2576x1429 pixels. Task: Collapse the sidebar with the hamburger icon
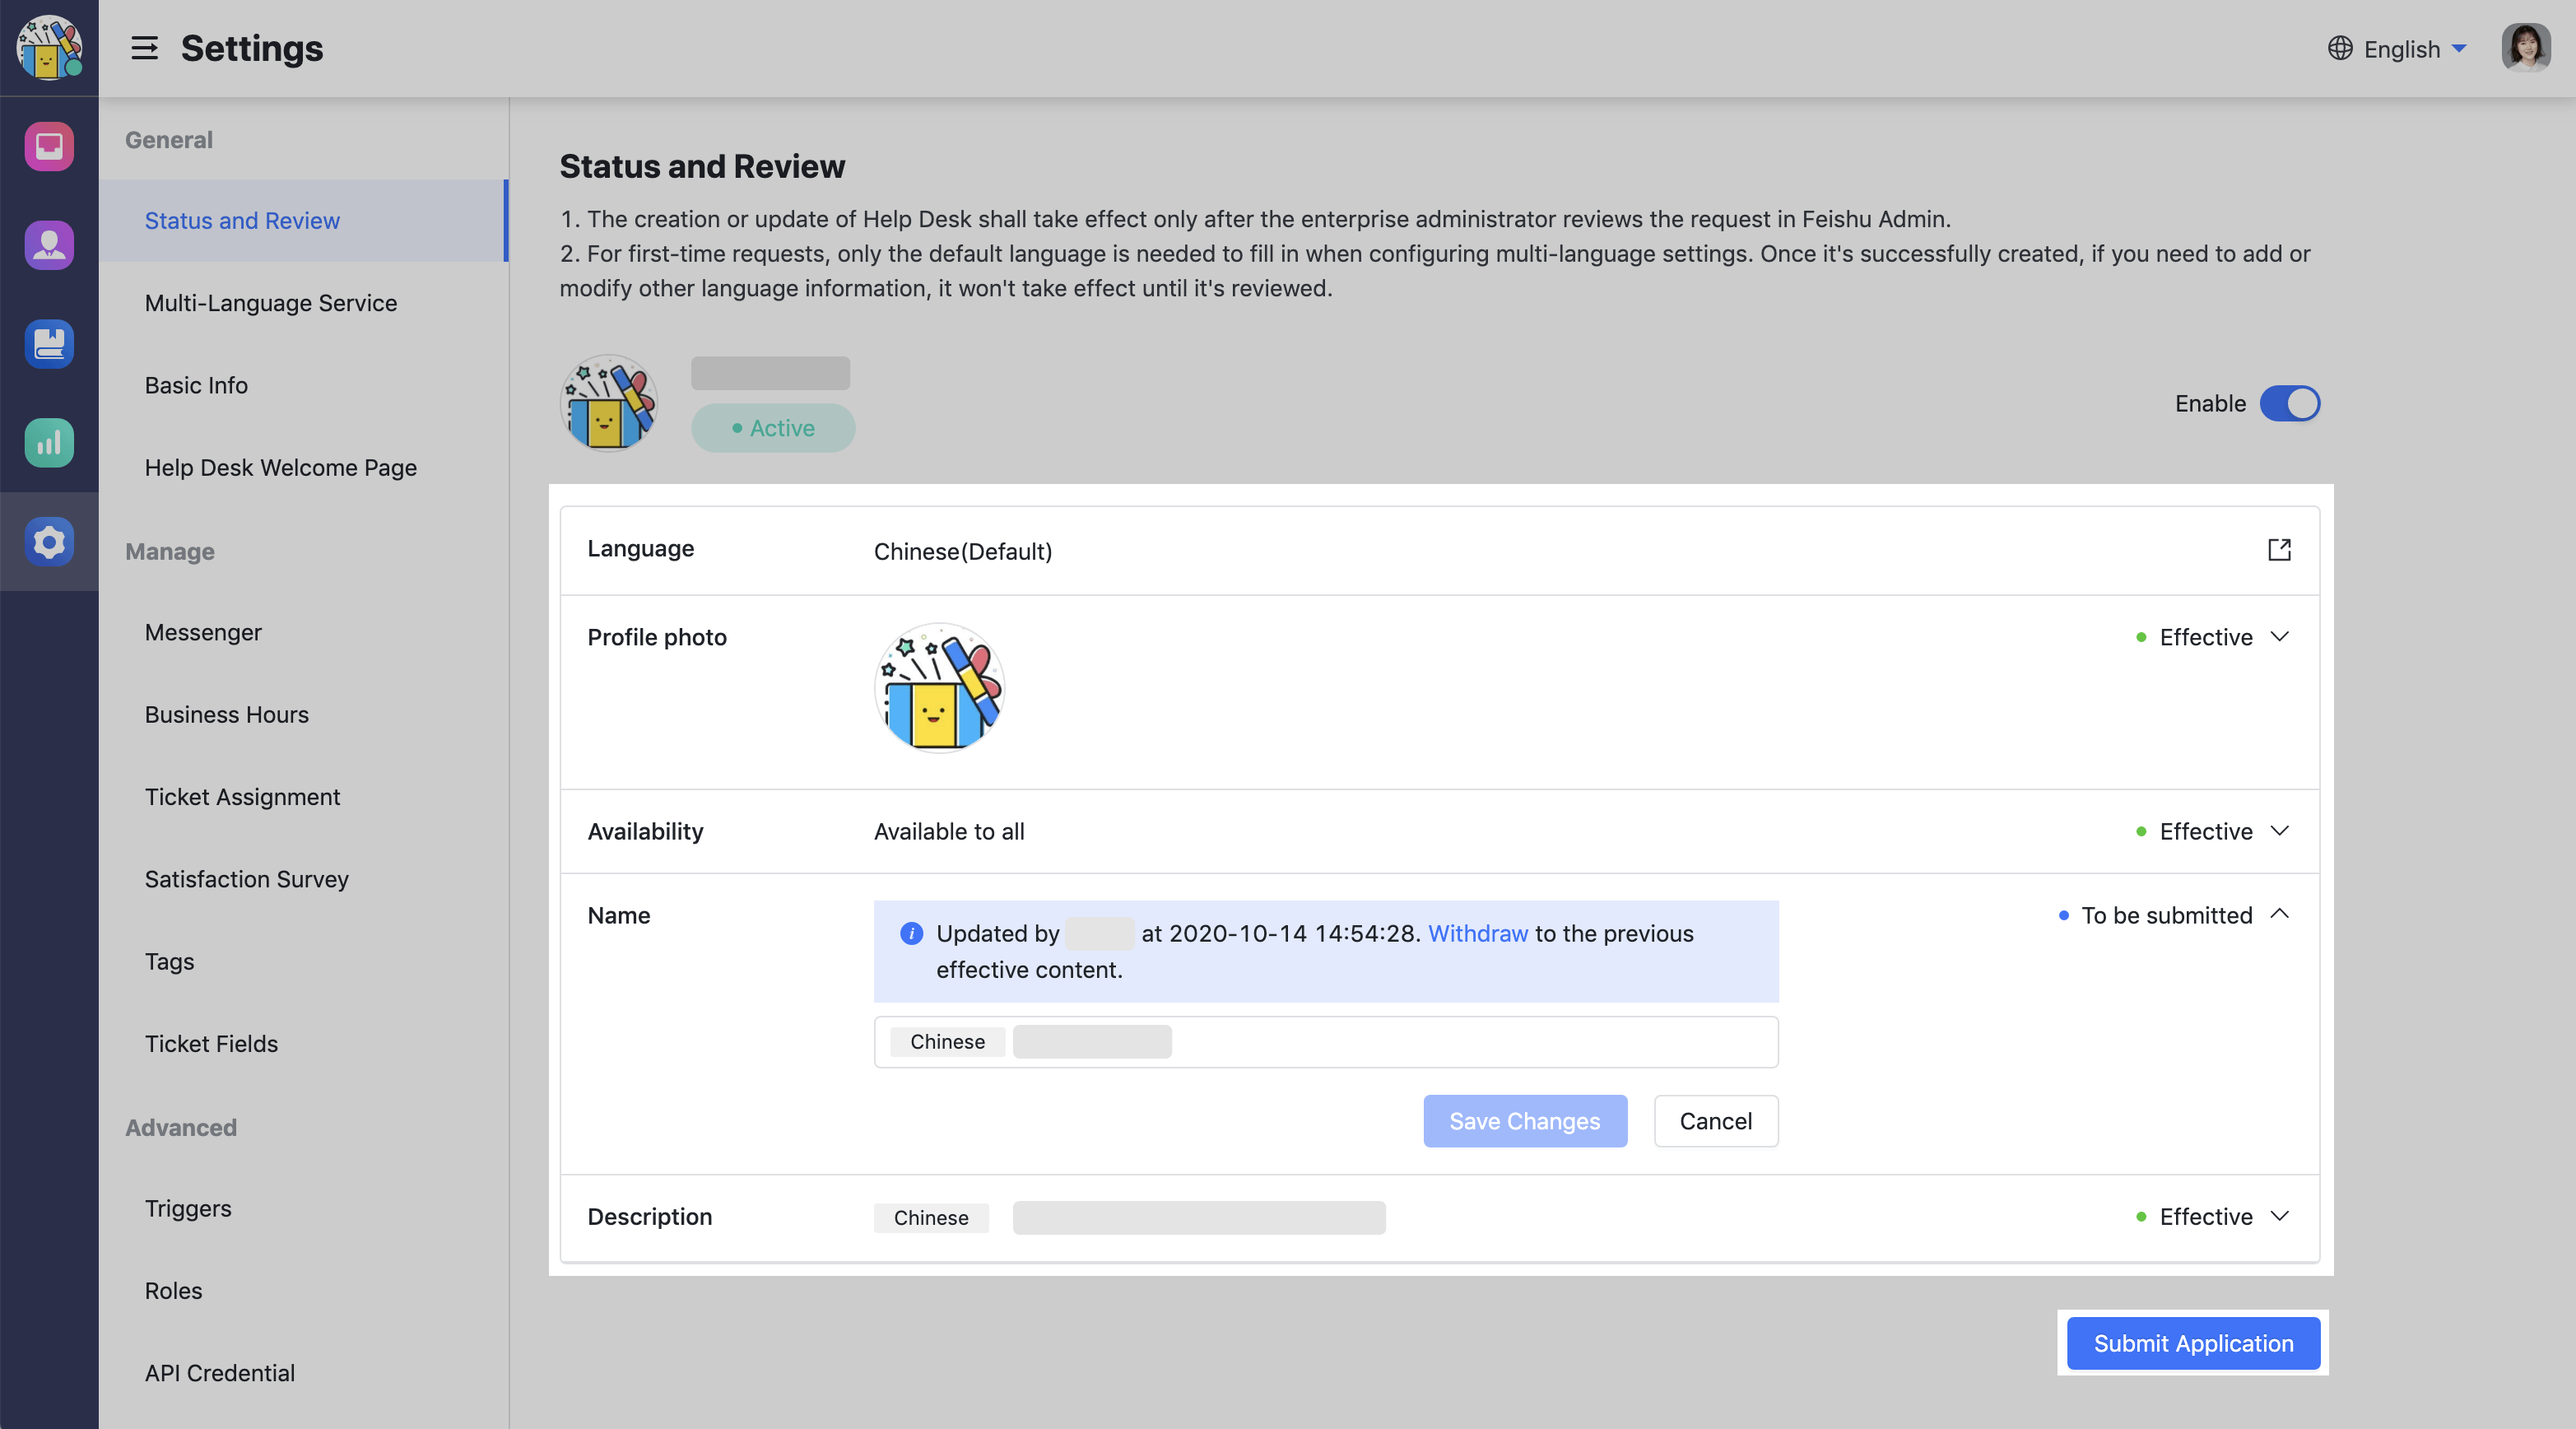tap(146, 48)
